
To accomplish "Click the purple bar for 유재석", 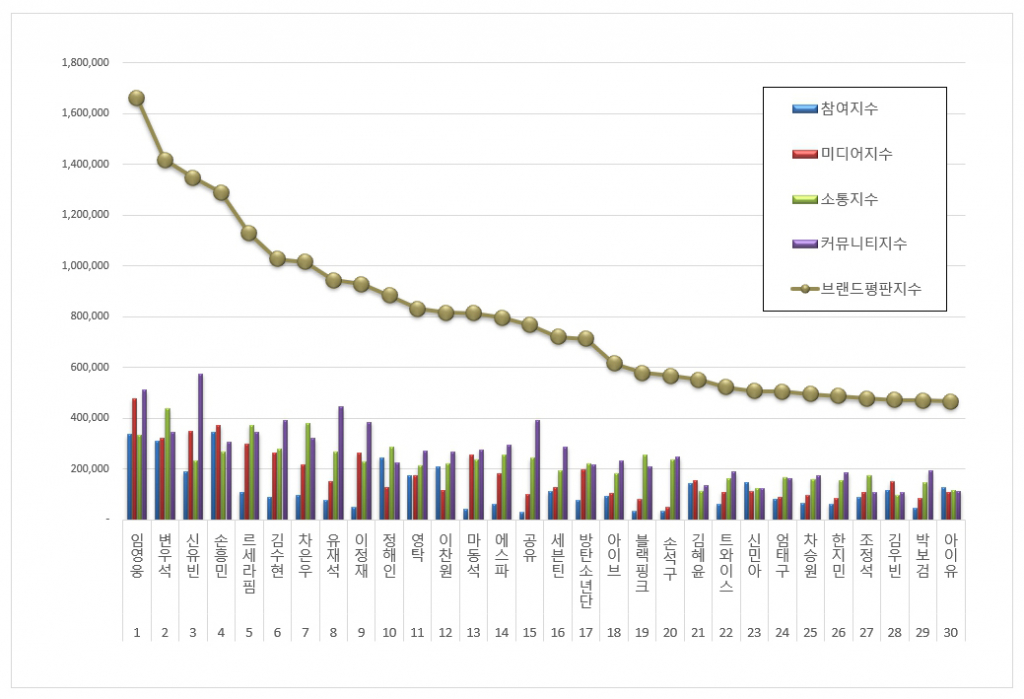I will (x=340, y=462).
